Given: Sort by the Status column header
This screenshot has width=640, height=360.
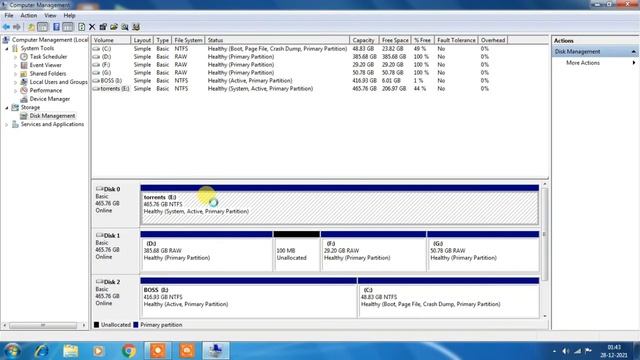Looking at the screenshot, I should tap(277, 40).
